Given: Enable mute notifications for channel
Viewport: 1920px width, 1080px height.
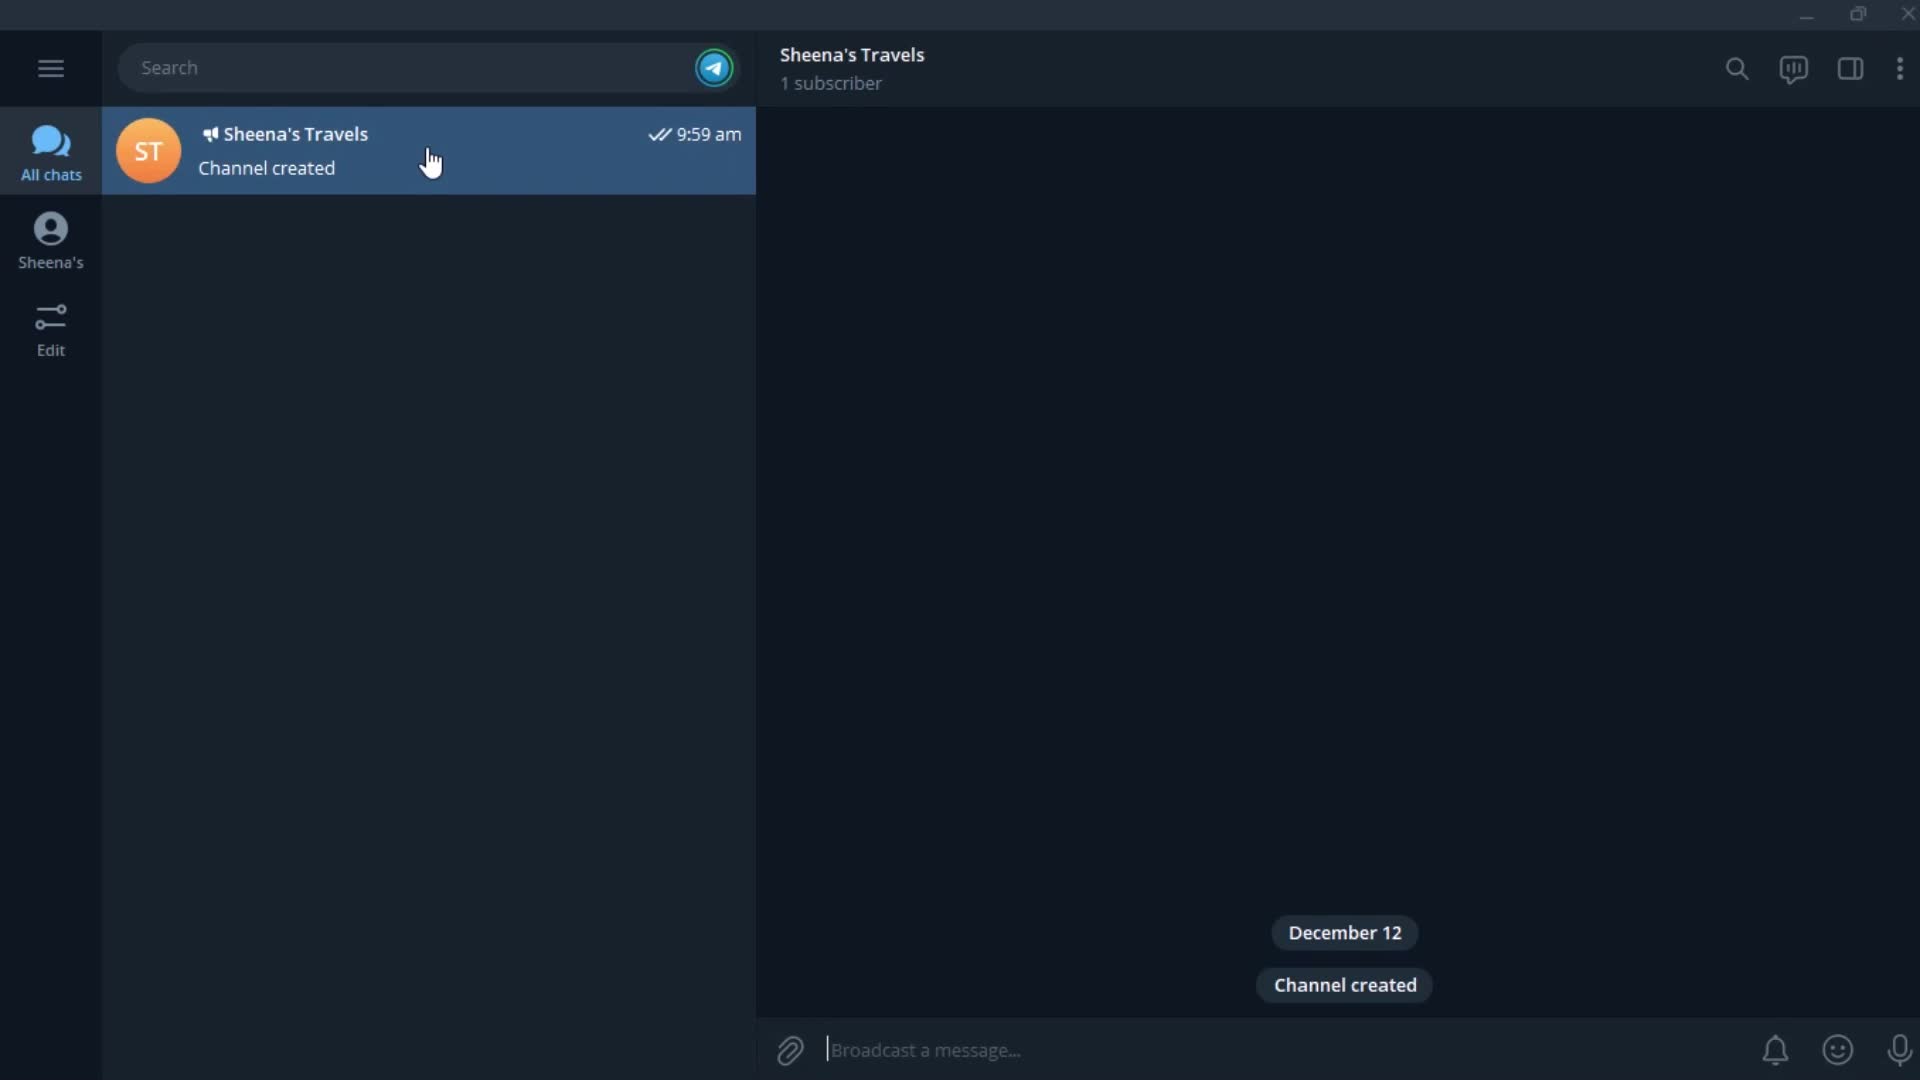Looking at the screenshot, I should pyautogui.click(x=1775, y=1048).
